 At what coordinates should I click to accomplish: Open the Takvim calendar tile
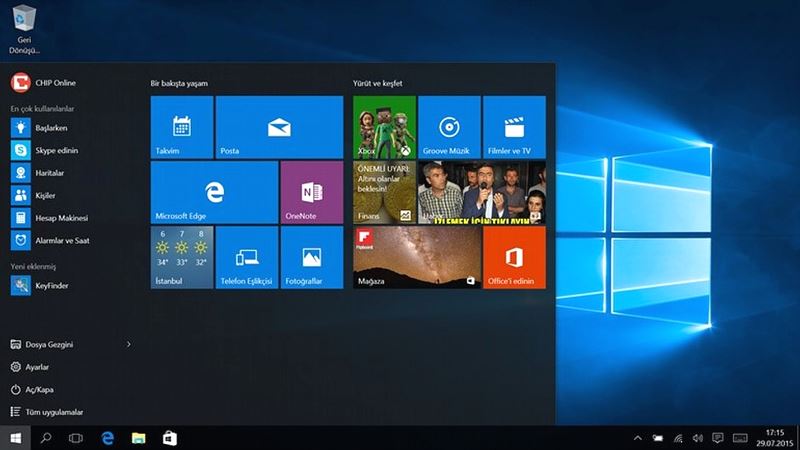click(182, 127)
